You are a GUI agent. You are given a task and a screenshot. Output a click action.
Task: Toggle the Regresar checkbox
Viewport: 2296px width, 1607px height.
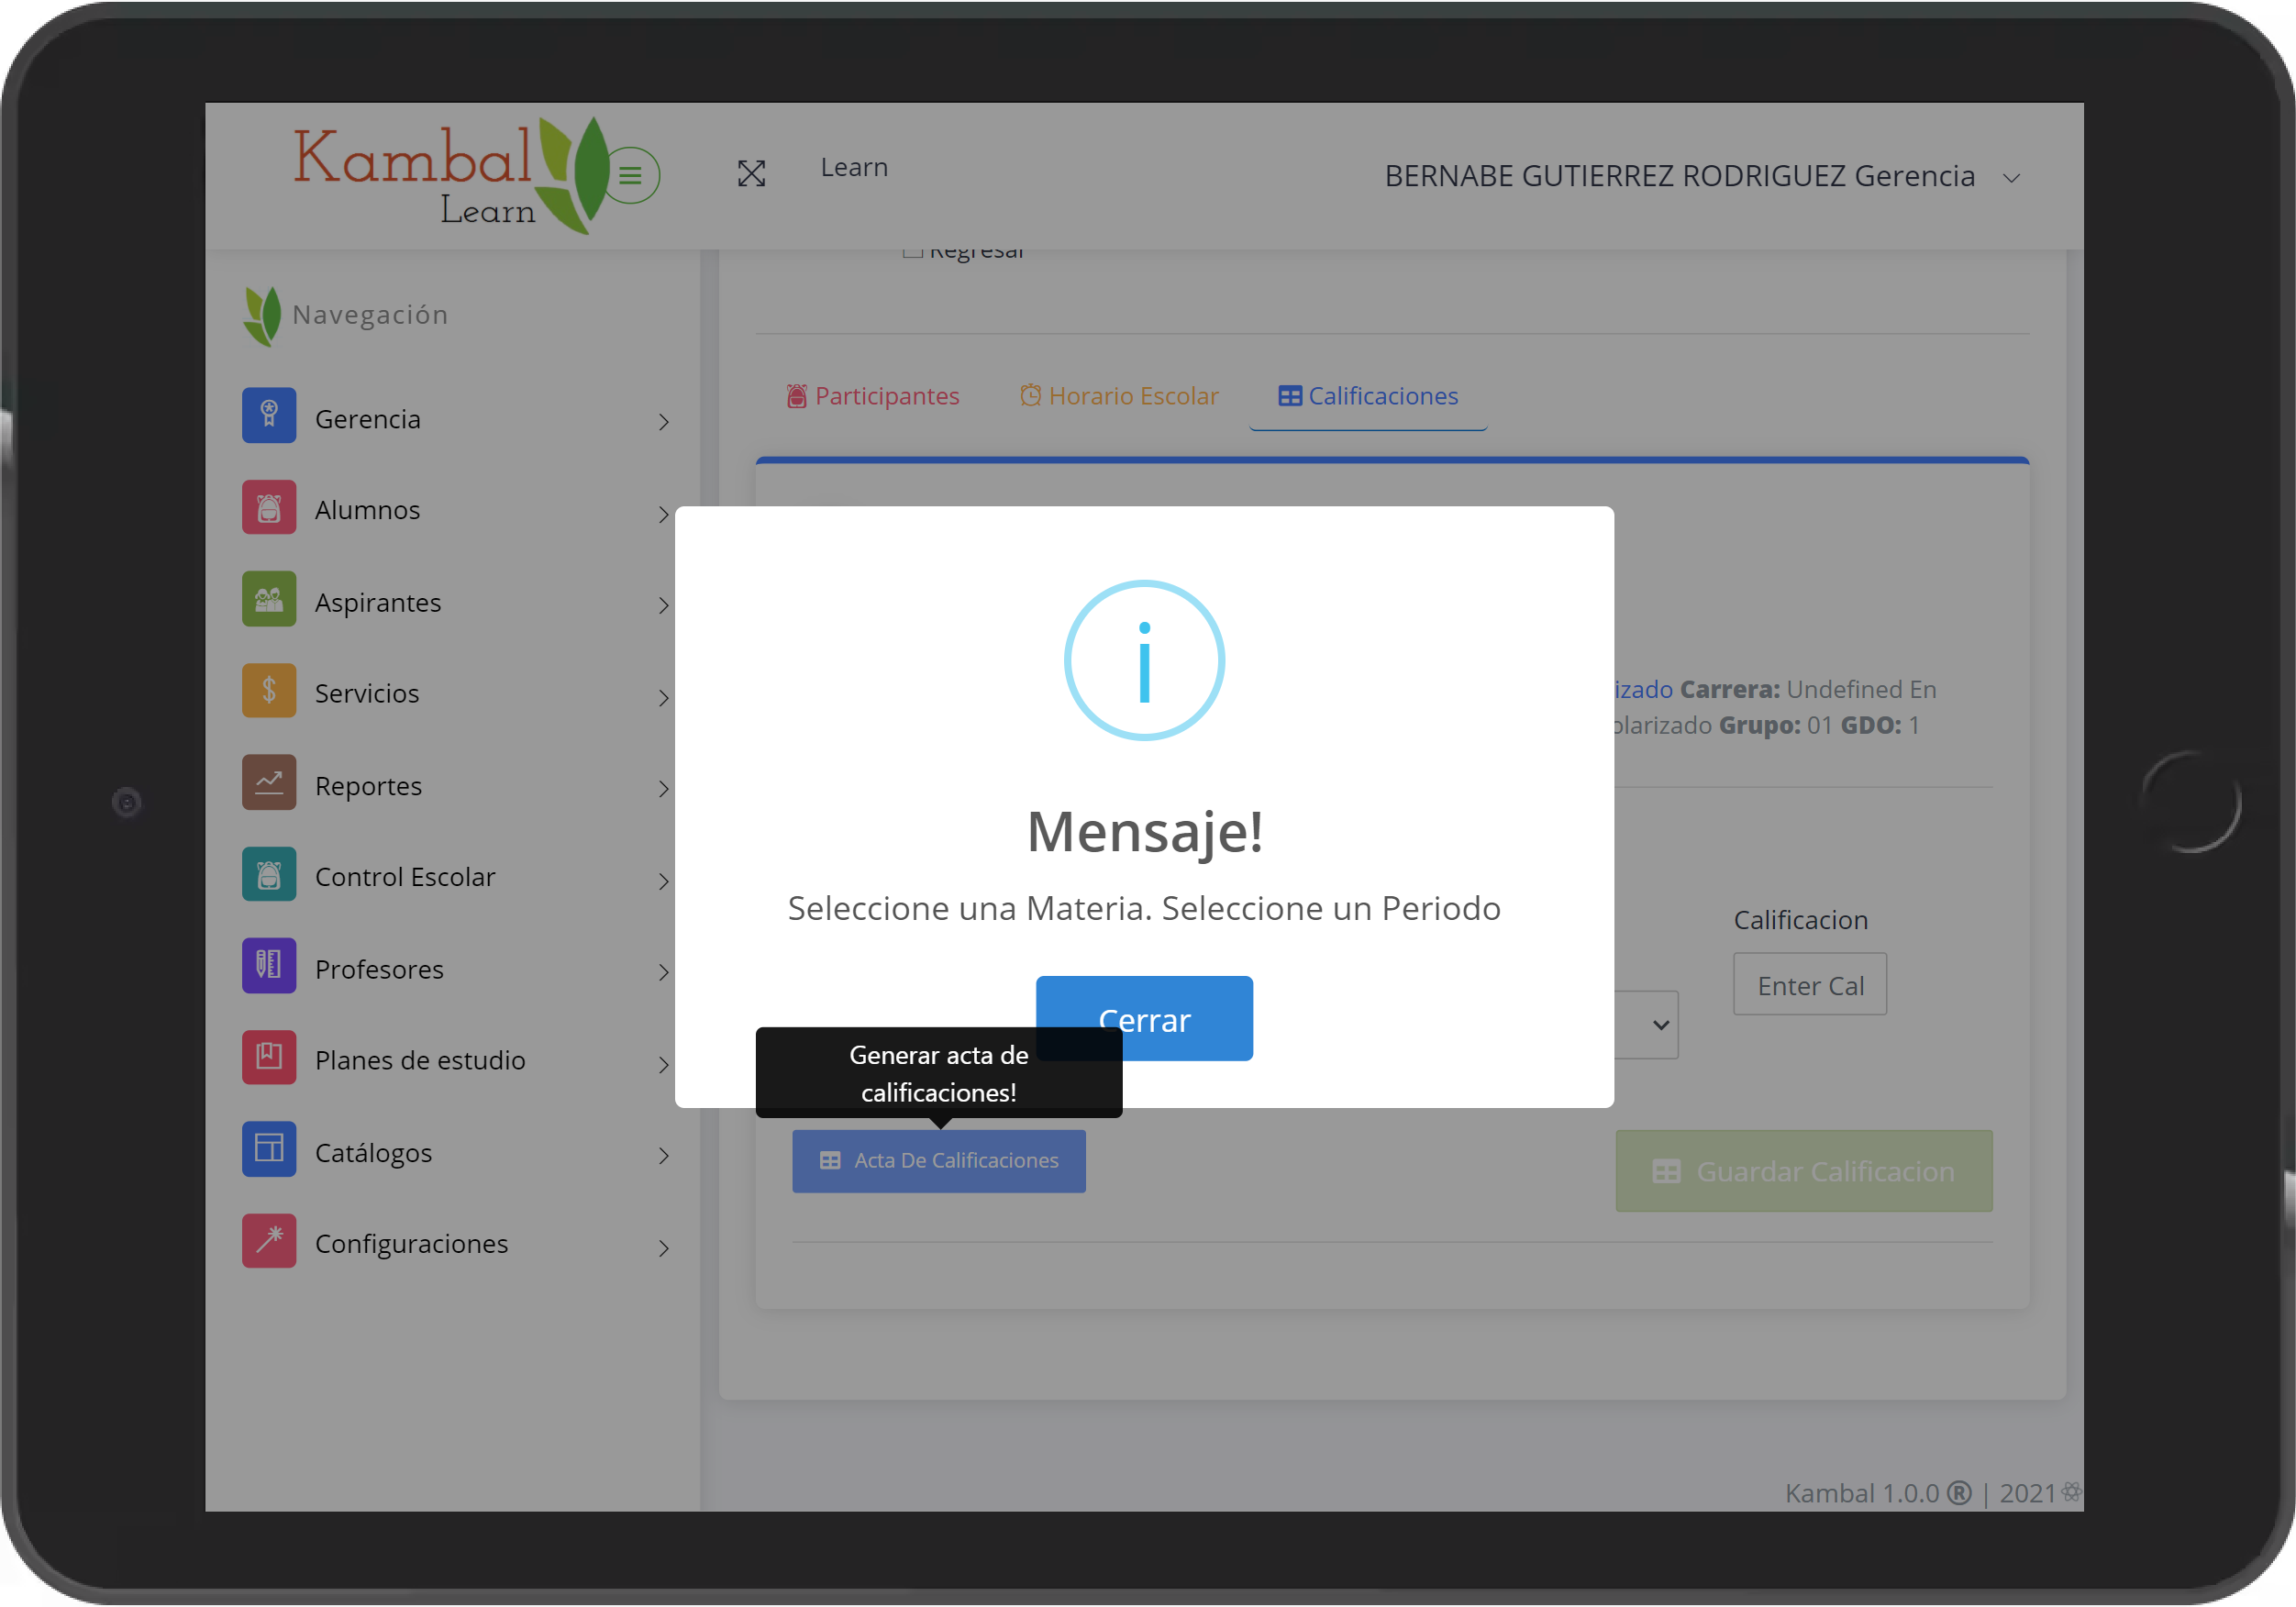pyautogui.click(x=913, y=249)
